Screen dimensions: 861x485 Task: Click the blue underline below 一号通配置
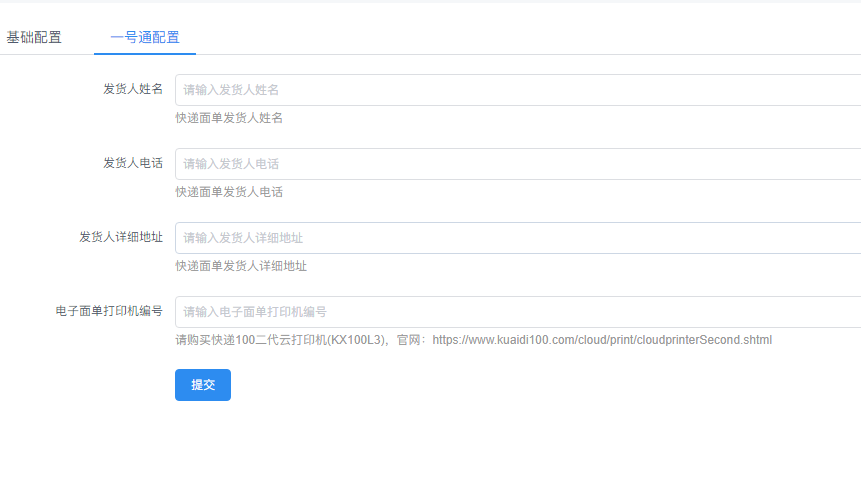[x=145, y=53]
